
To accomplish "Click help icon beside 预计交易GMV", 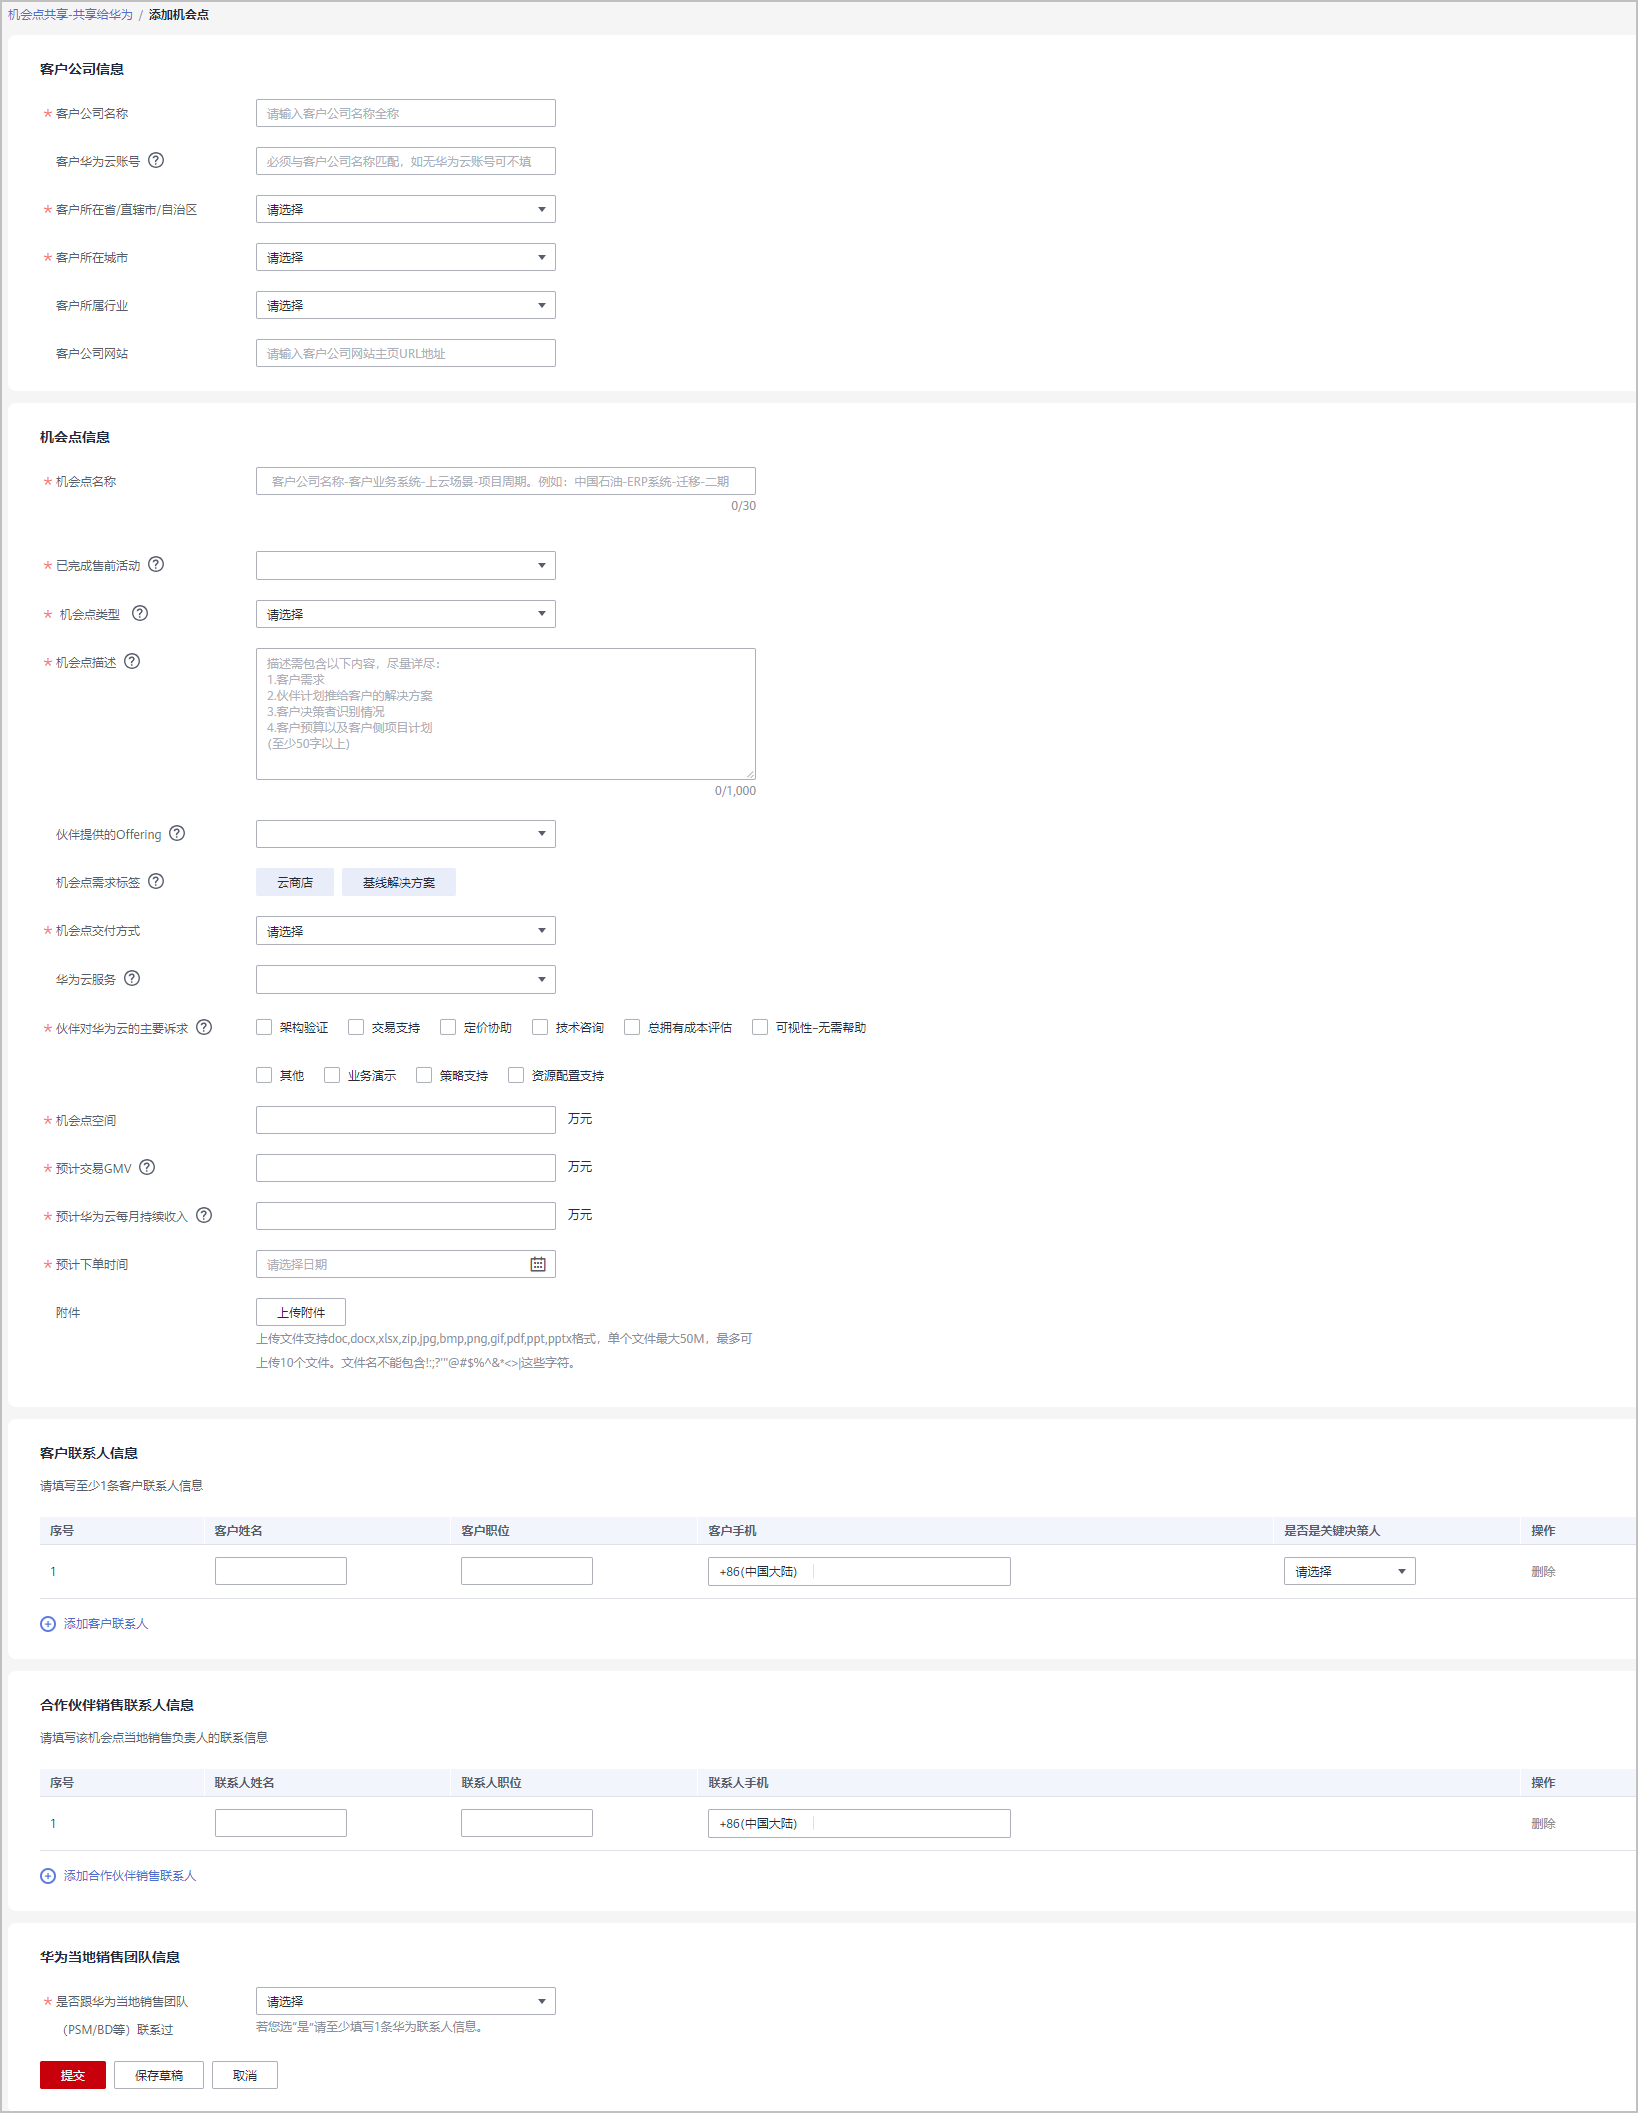I will click(x=147, y=1167).
